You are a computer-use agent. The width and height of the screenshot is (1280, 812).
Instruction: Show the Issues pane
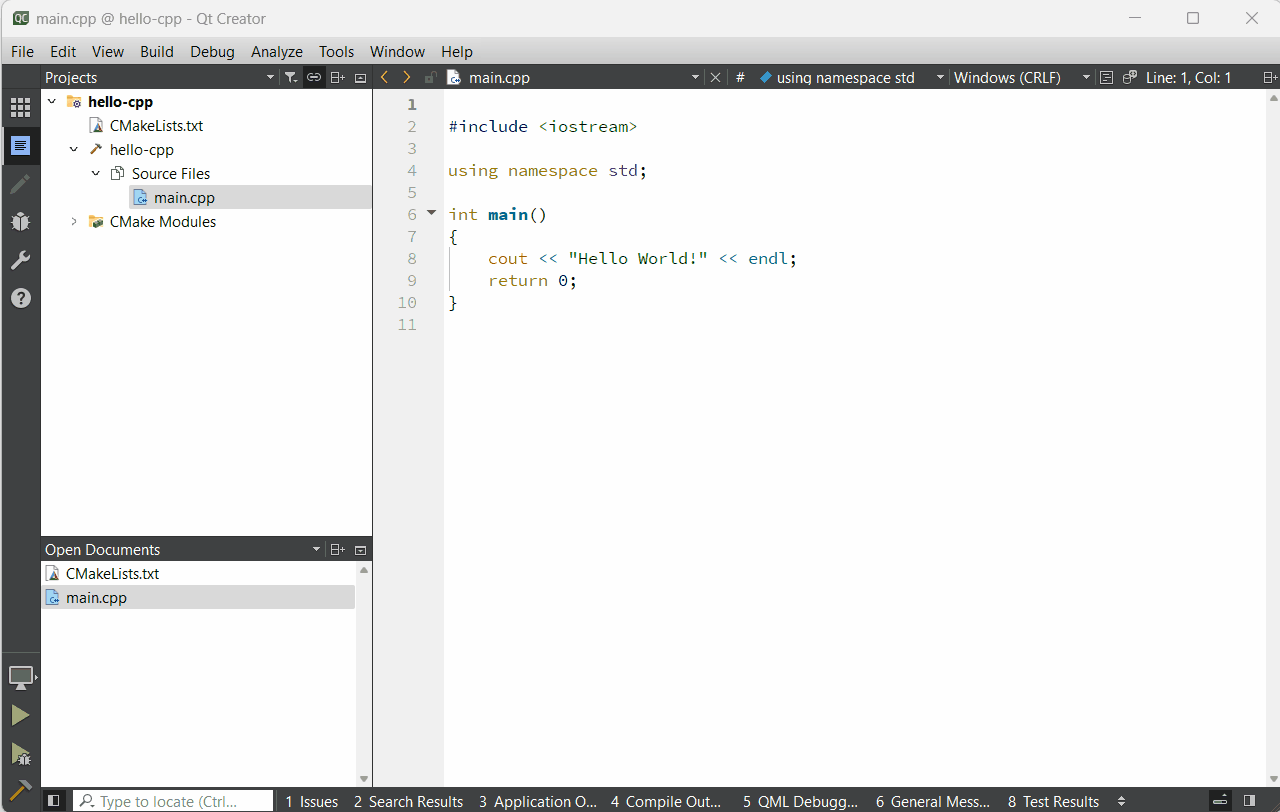pyautogui.click(x=311, y=801)
